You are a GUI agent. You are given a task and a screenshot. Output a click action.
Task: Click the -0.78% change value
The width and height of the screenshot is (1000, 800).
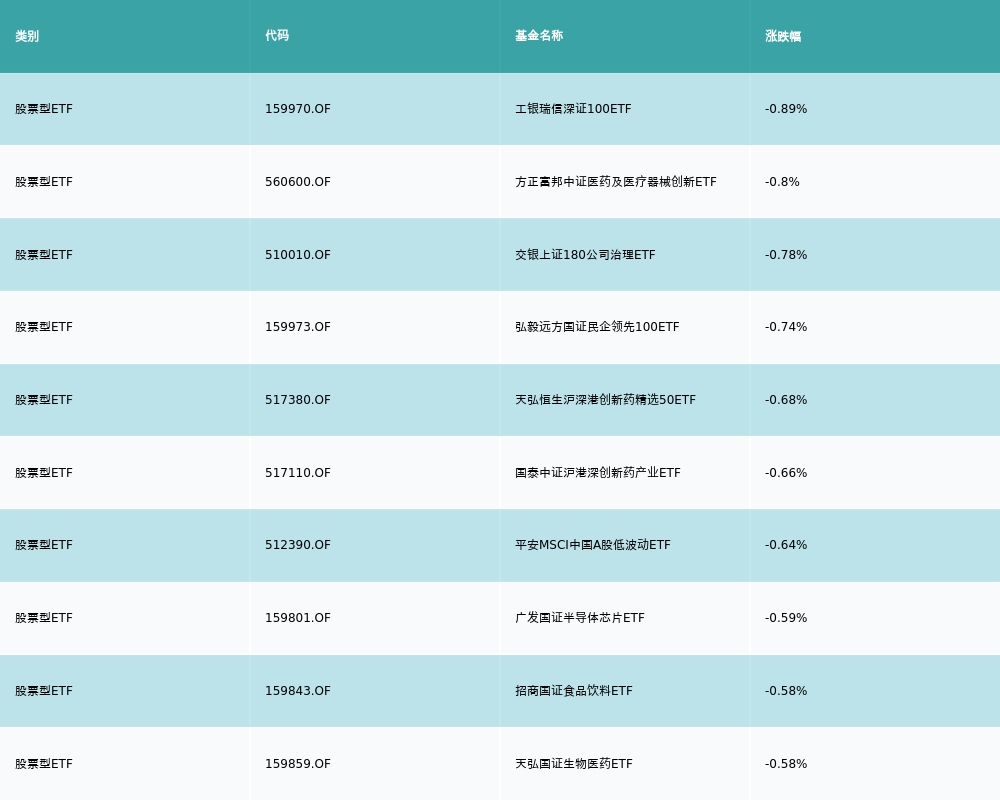786,255
